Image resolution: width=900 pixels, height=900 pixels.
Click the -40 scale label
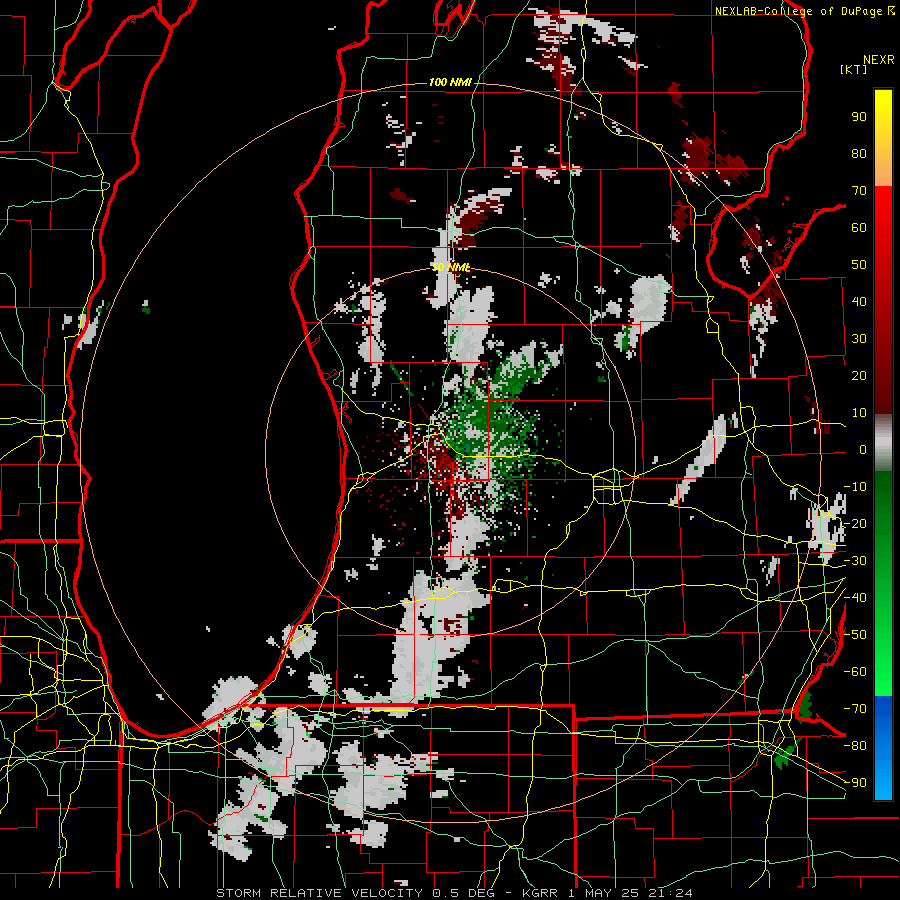click(x=855, y=598)
